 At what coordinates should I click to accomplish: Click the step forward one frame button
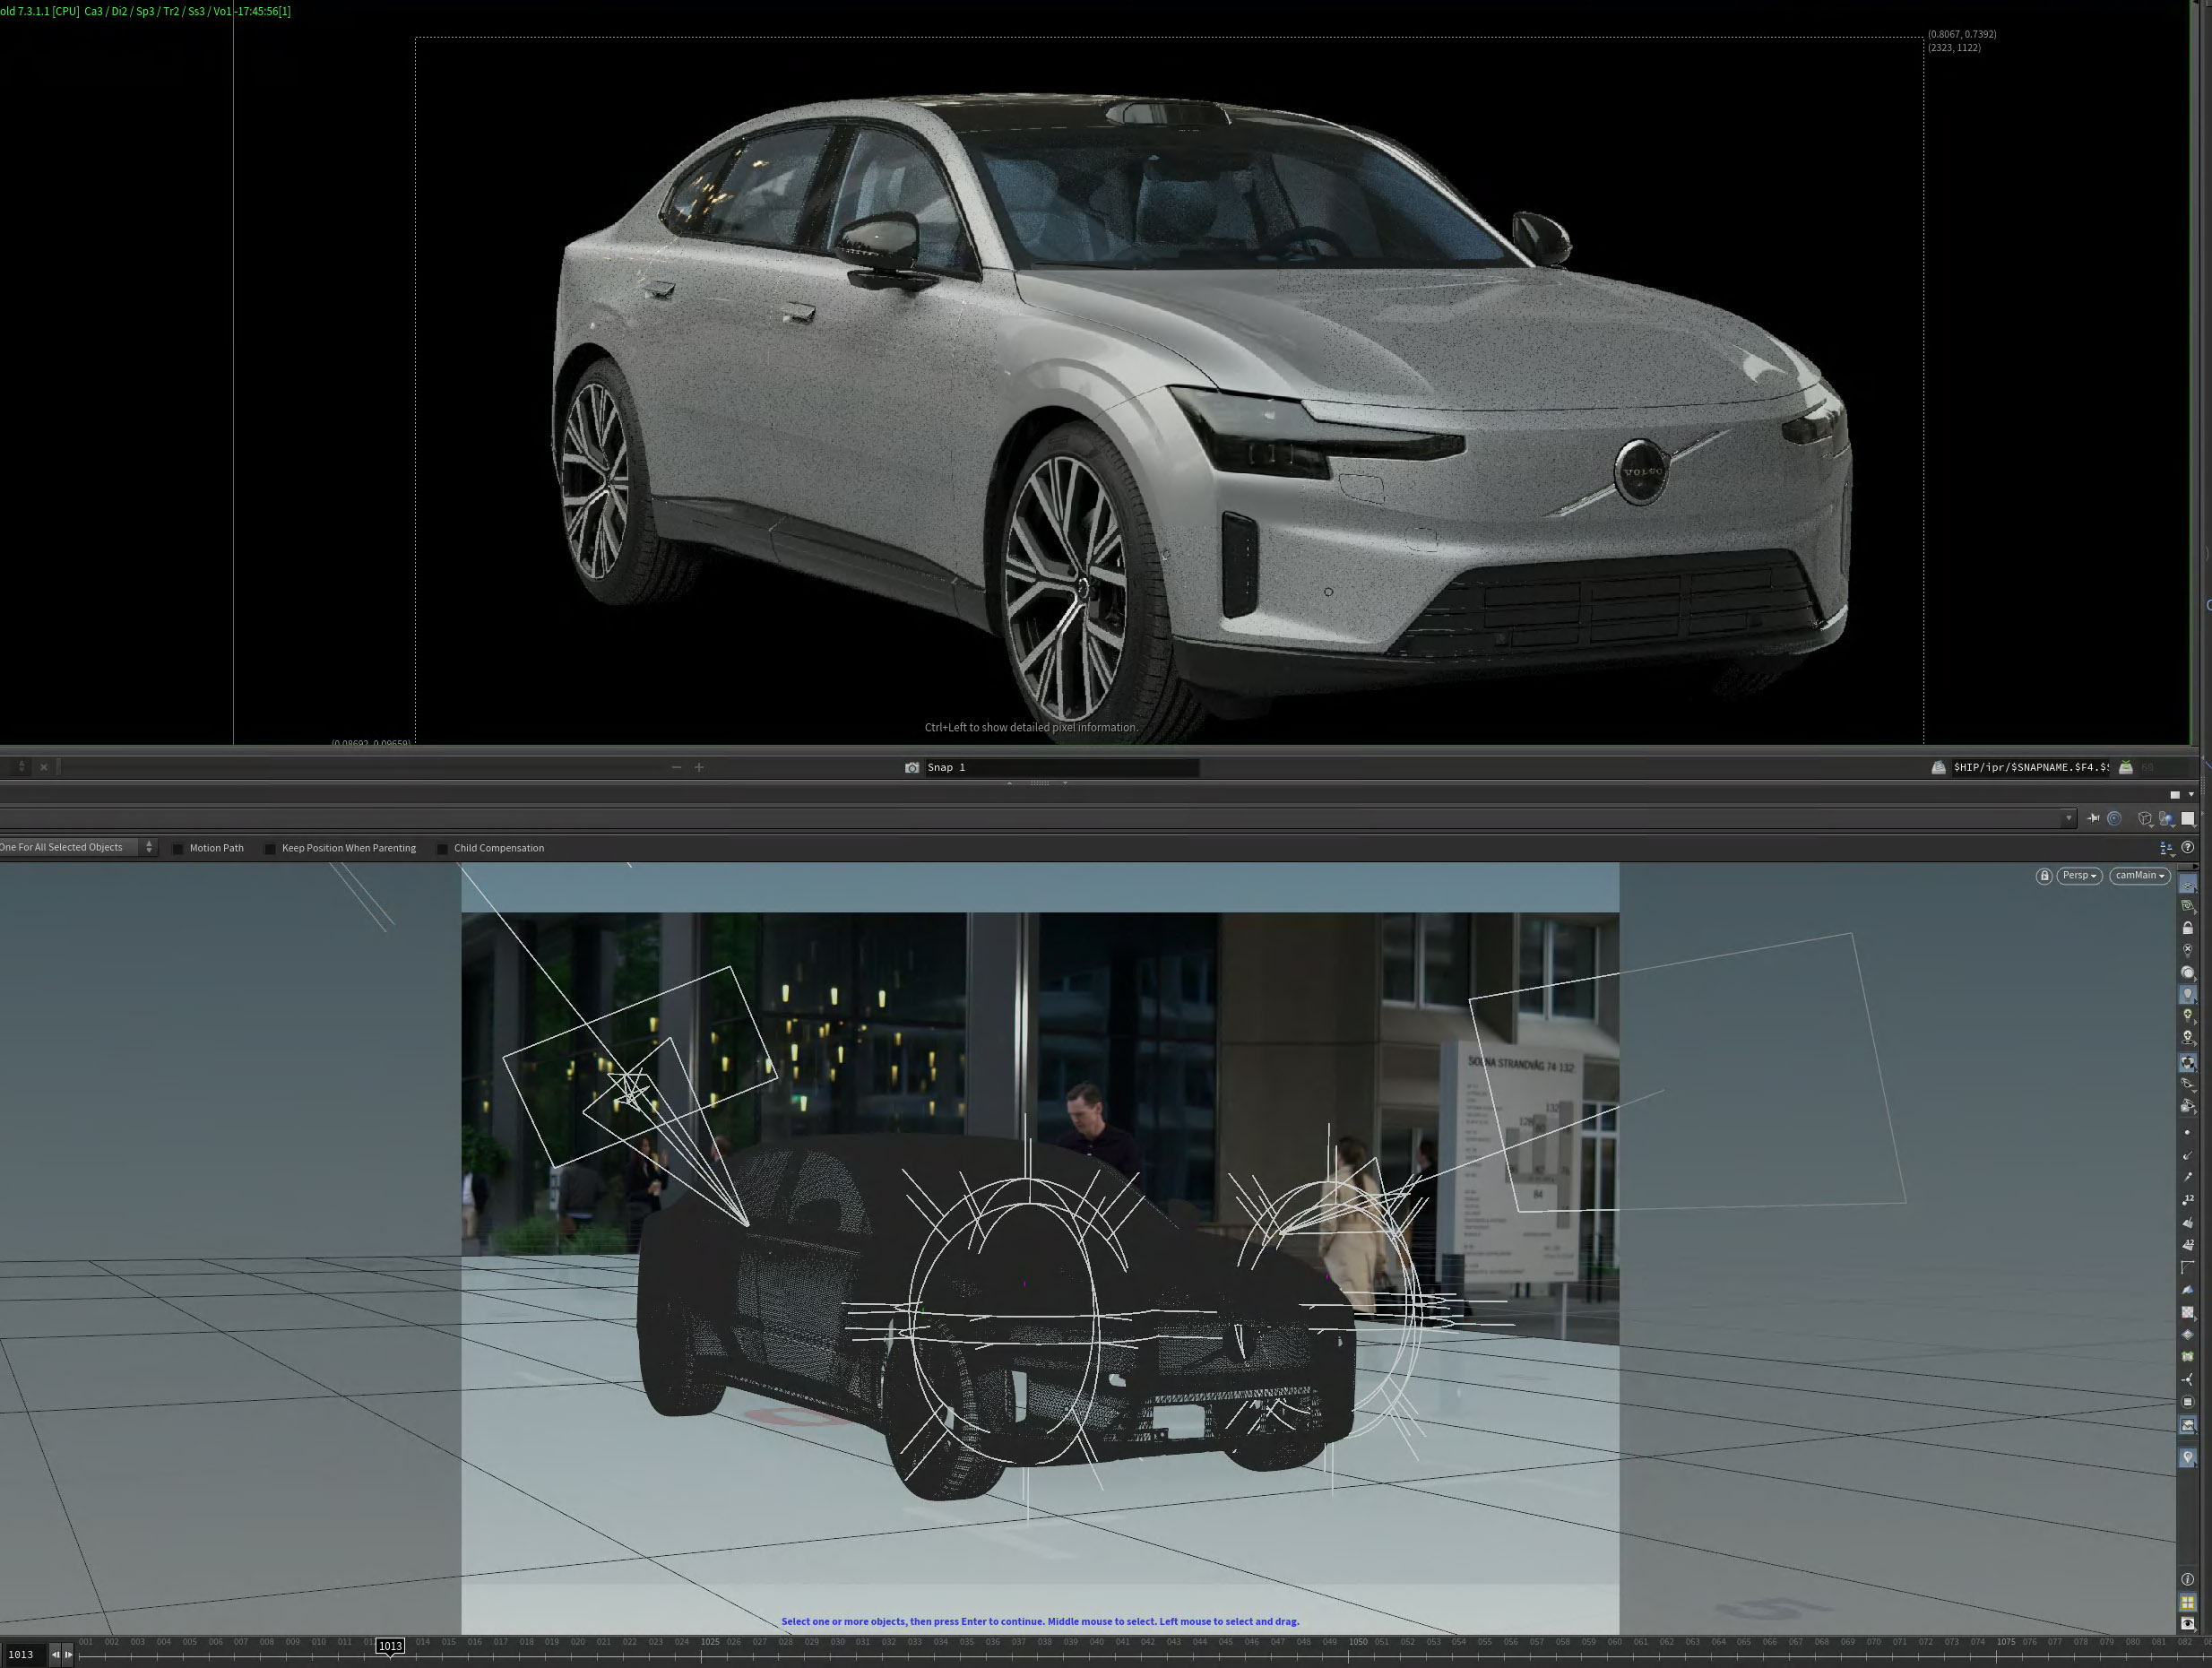coord(68,1655)
